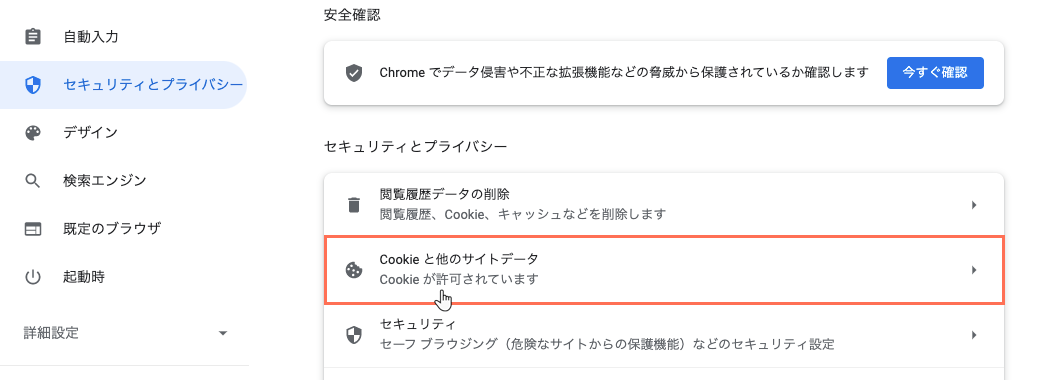Click the デザイン palette icon
Image resolution: width=1041 pixels, height=380 pixels.
33,133
